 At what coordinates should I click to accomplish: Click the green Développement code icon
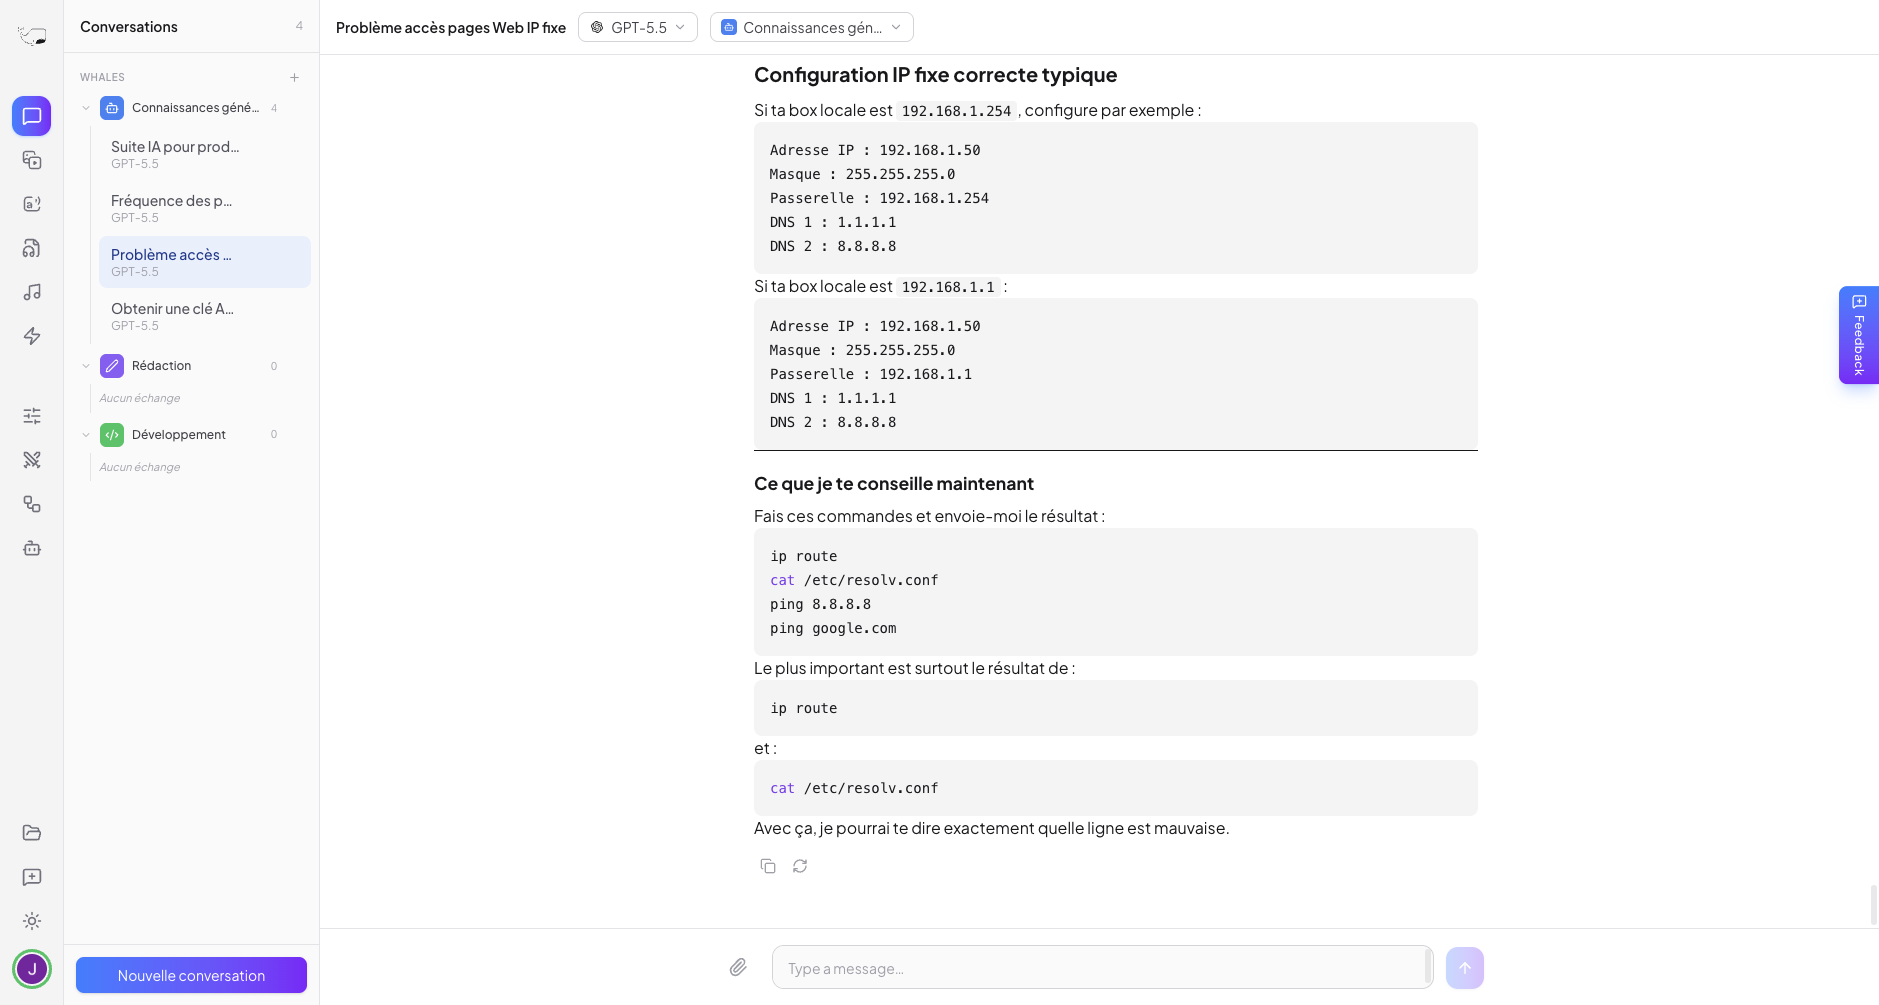112,435
